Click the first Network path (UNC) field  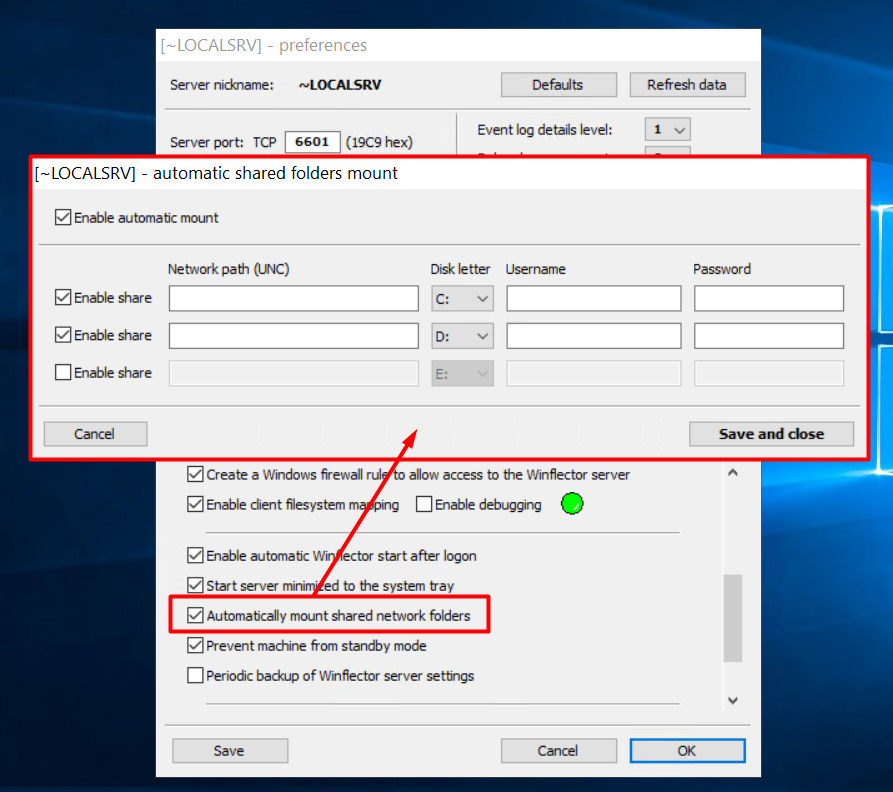[293, 298]
